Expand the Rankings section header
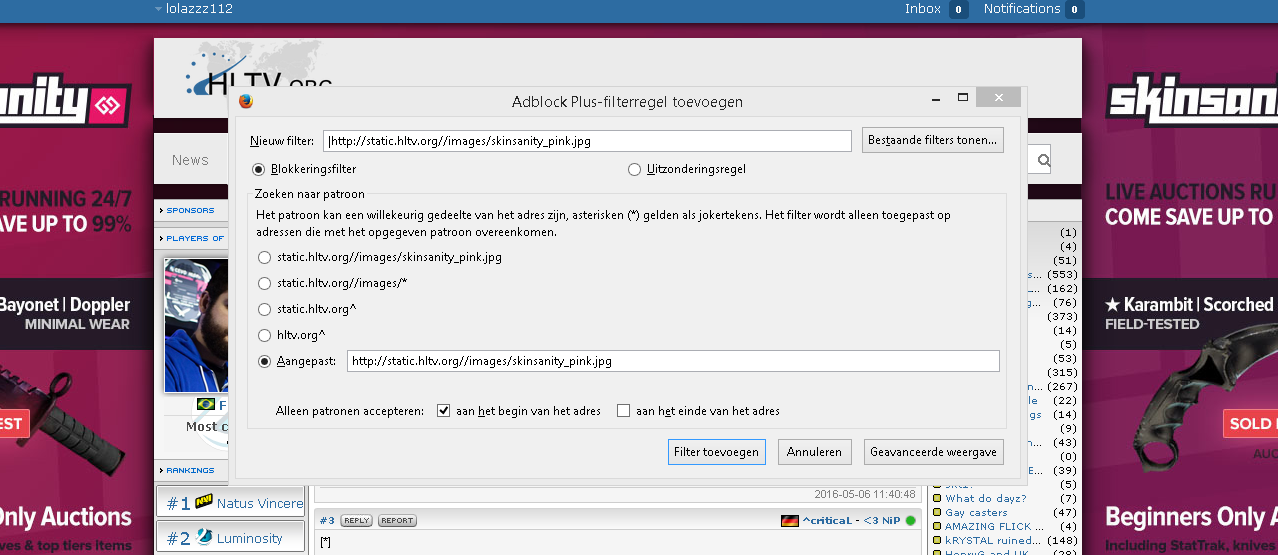The height and width of the screenshot is (555, 1278). point(191,470)
